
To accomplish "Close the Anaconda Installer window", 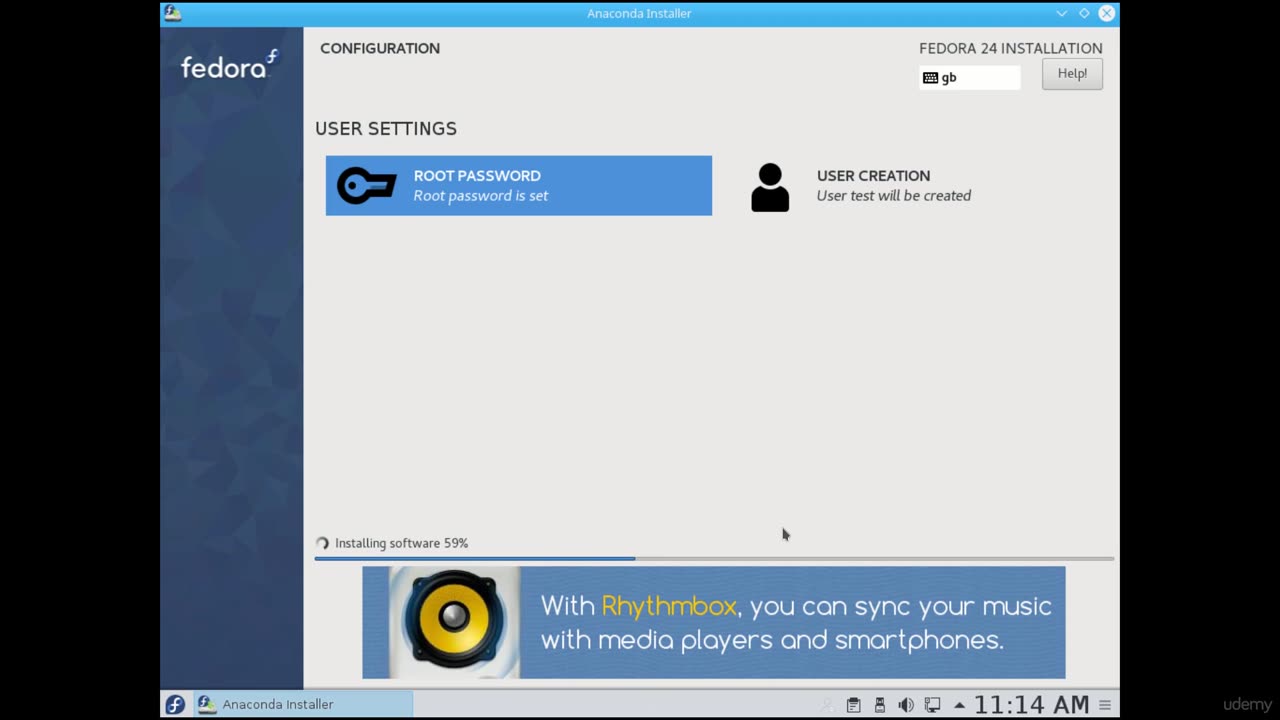I will pos(1106,13).
